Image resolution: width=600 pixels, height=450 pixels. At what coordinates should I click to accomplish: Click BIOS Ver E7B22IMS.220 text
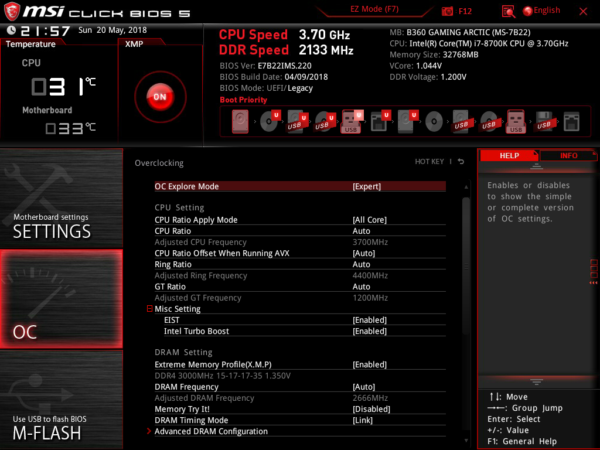(266, 66)
